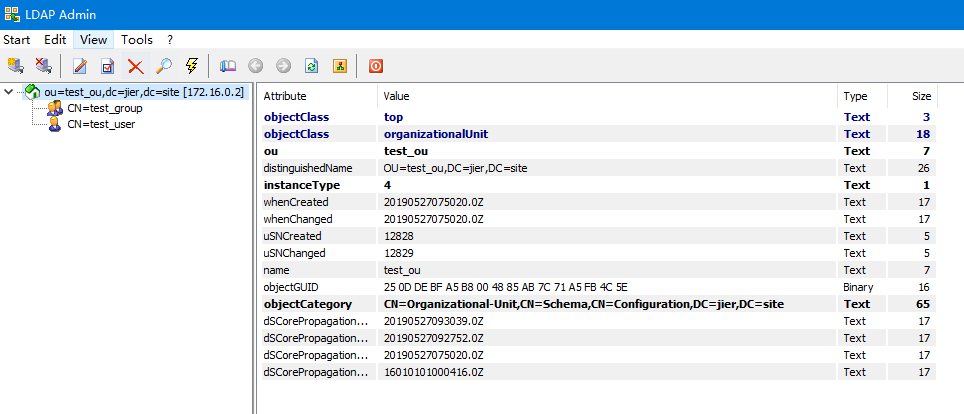This screenshot has width=964, height=414.
Task: Select dSCorePropagation row with value 20190527093039.0Z
Action: [x=599, y=321]
